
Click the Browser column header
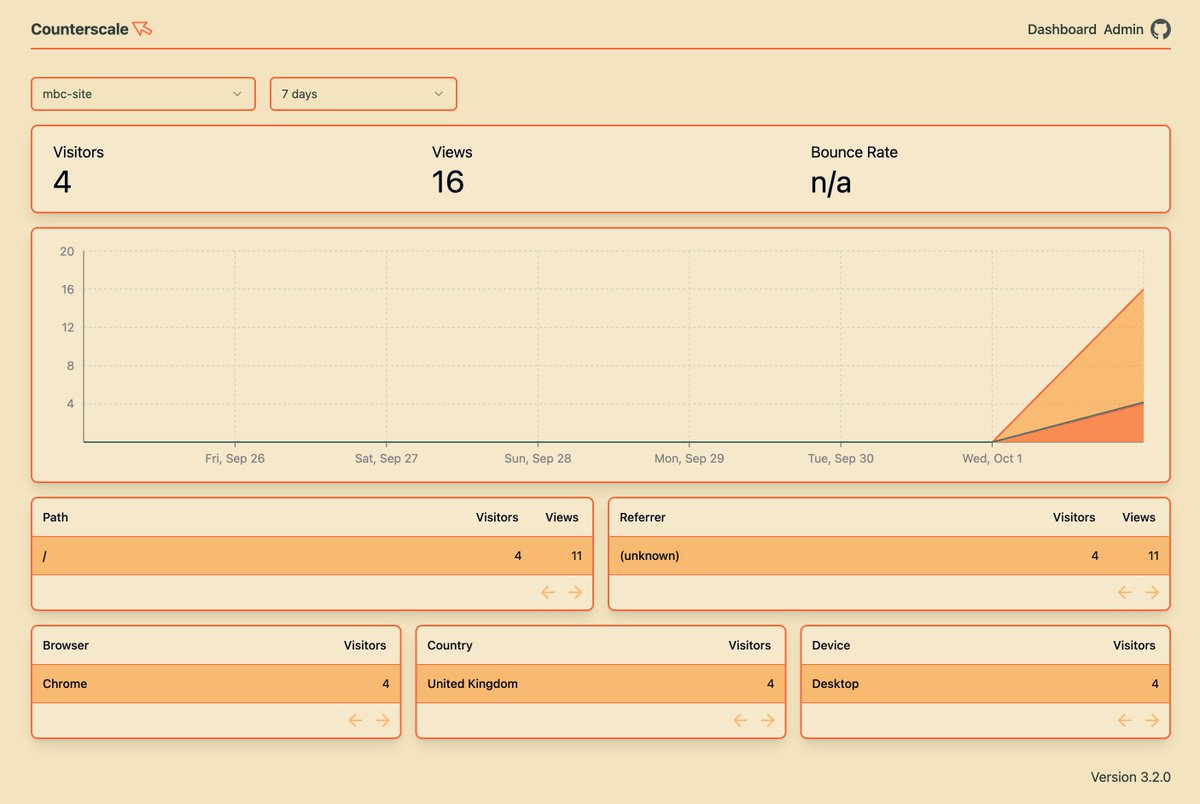click(x=66, y=645)
